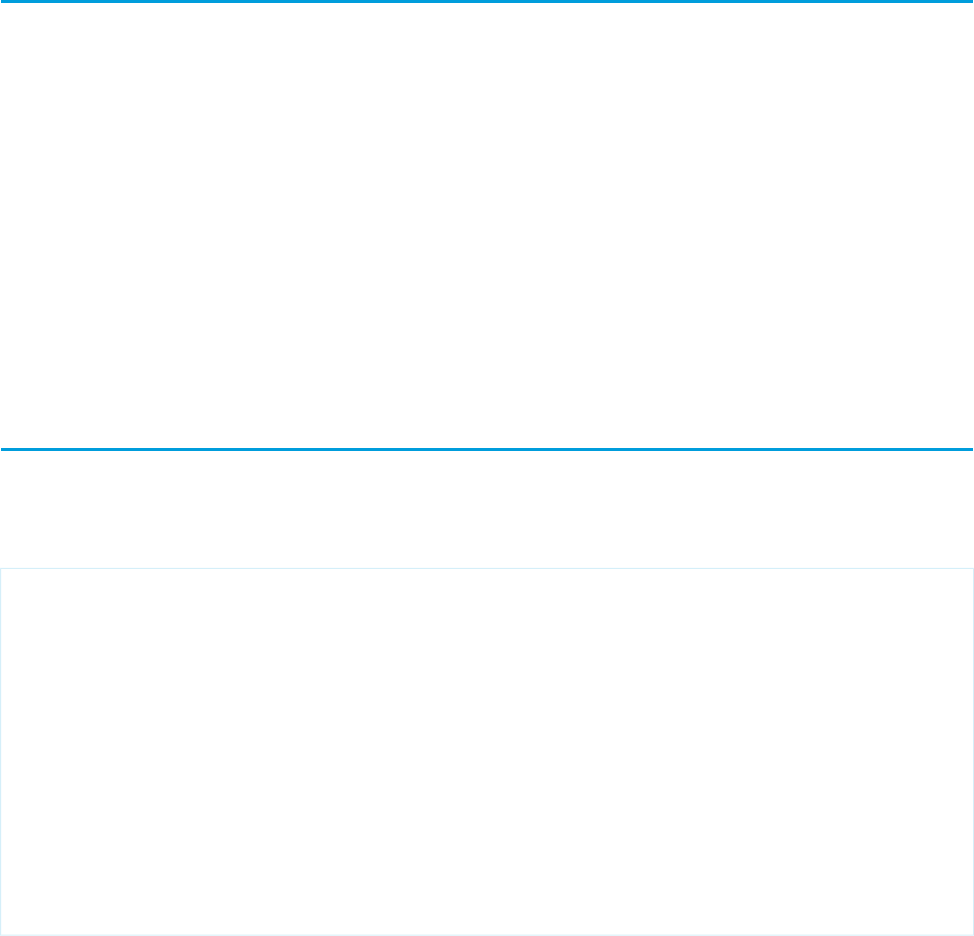Viewport: 974px width, 936px height.
Task: Click the blank white area between the blue lines
Action: coord(487,225)
